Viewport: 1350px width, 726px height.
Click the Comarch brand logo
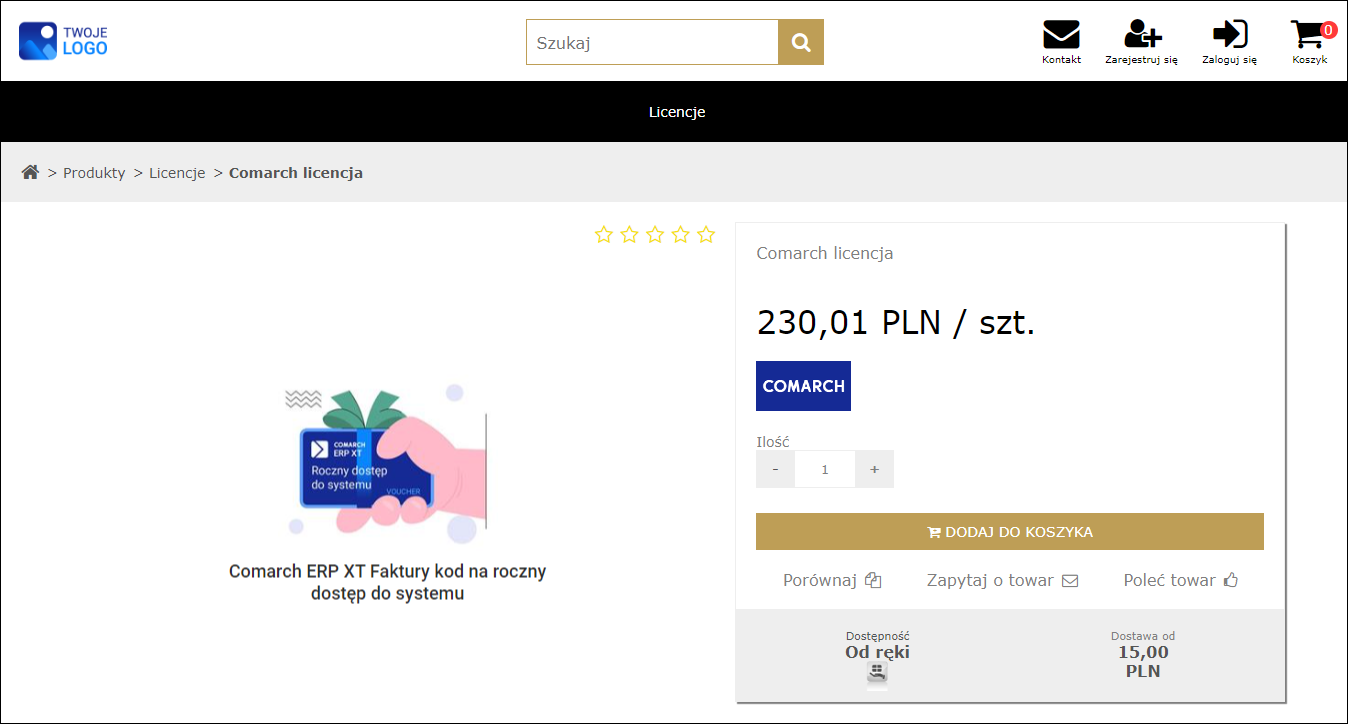pyautogui.click(x=803, y=386)
